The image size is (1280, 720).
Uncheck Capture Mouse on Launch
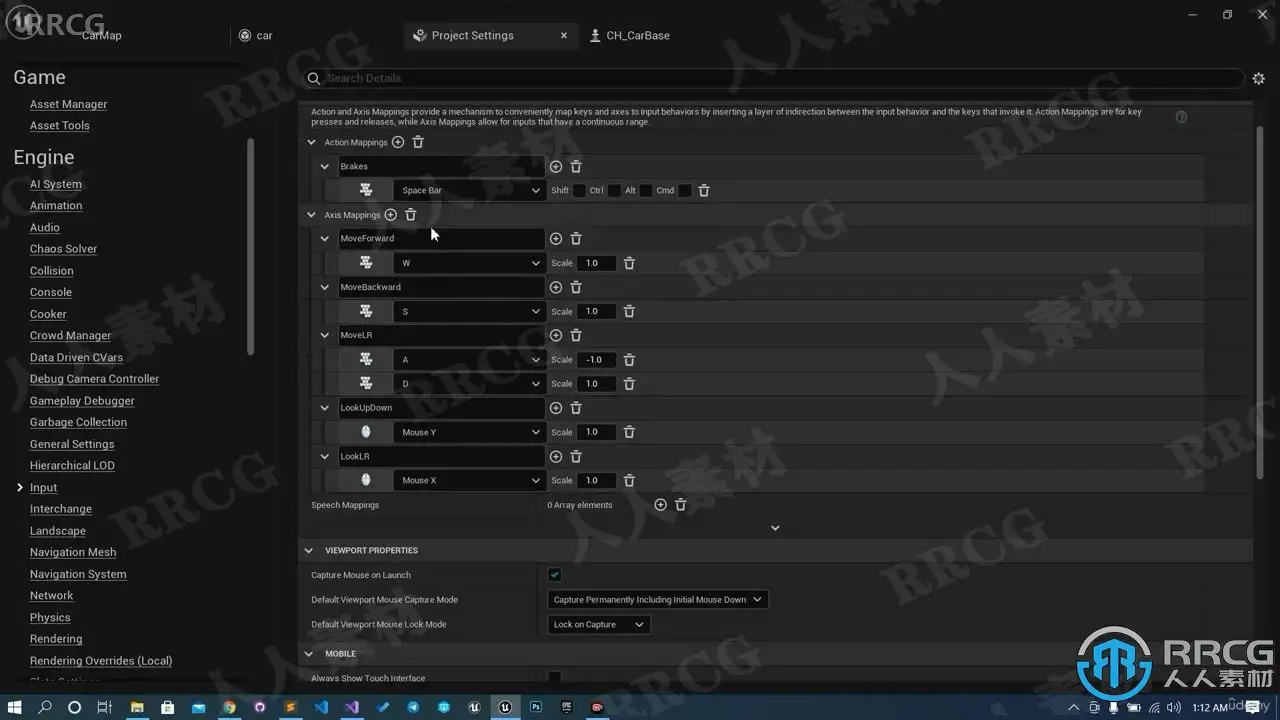click(554, 575)
